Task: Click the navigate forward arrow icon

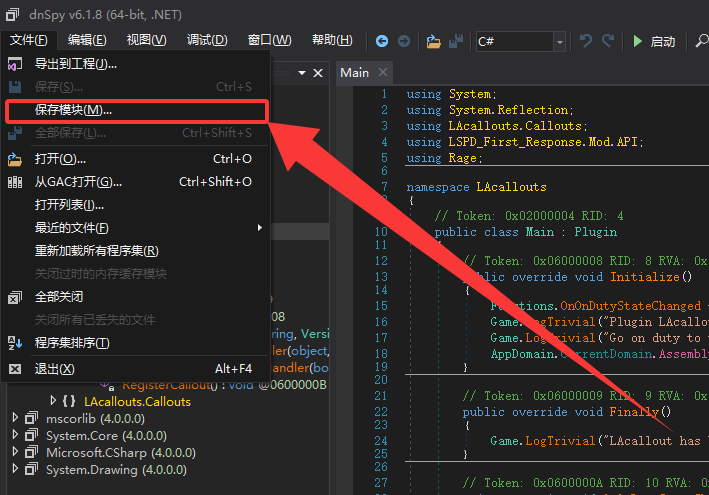Action: (x=404, y=41)
